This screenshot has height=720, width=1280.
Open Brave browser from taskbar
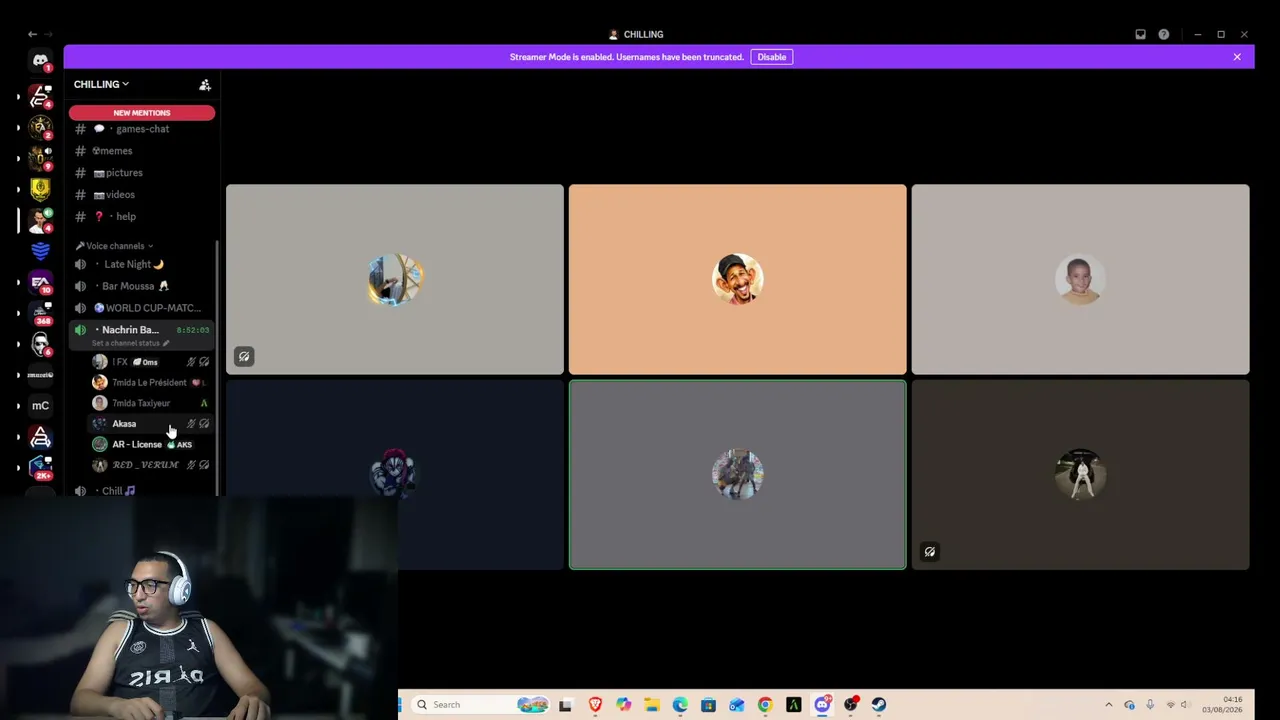(x=595, y=705)
